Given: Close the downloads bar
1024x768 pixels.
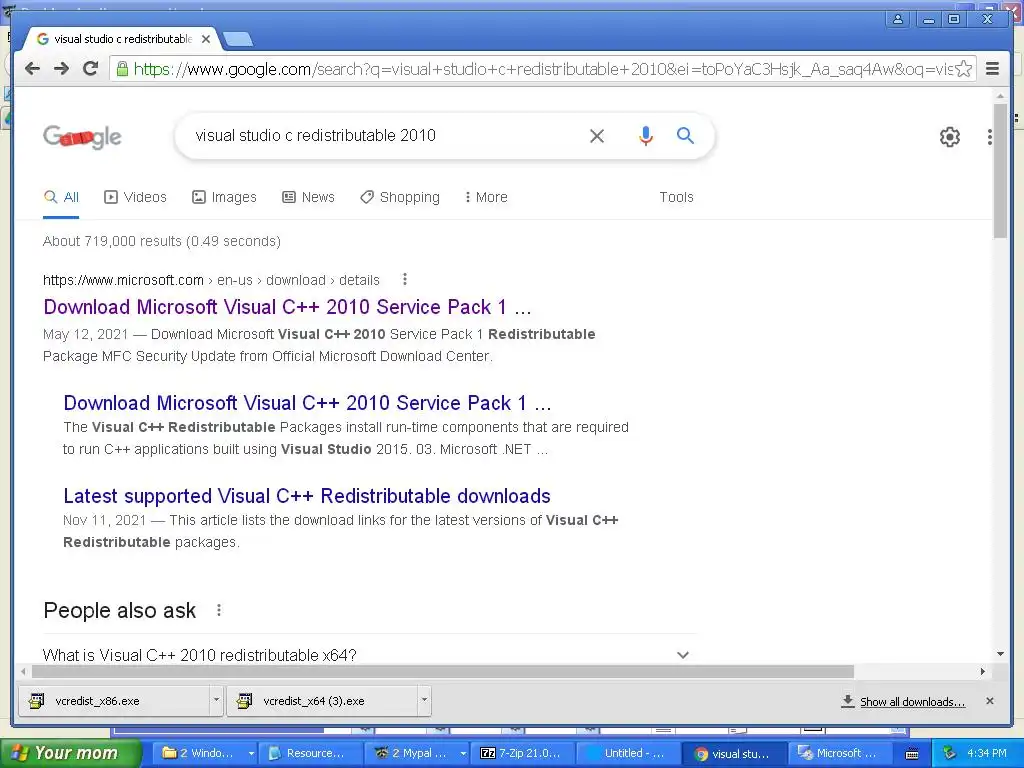Looking at the screenshot, I should tap(990, 701).
